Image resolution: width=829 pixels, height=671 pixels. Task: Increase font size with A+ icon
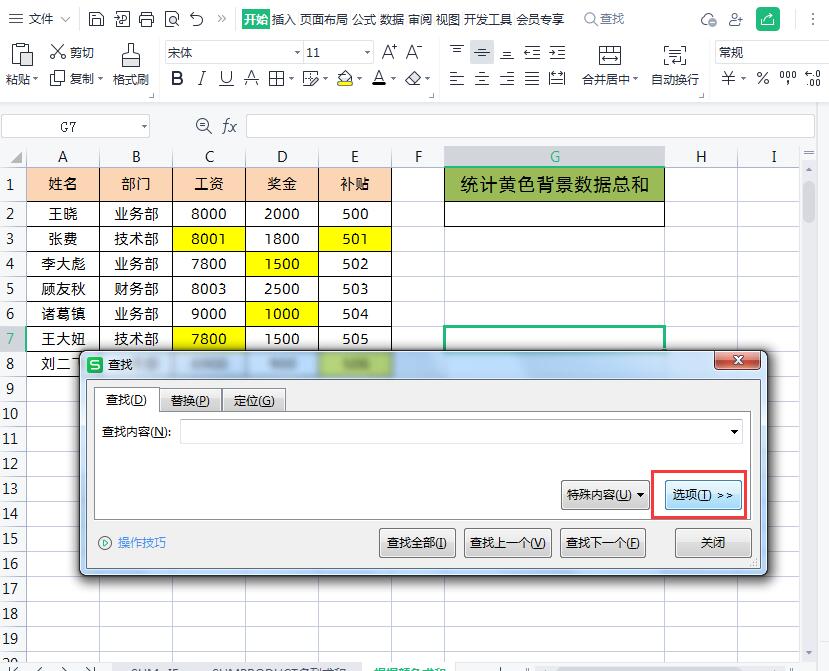coord(389,52)
